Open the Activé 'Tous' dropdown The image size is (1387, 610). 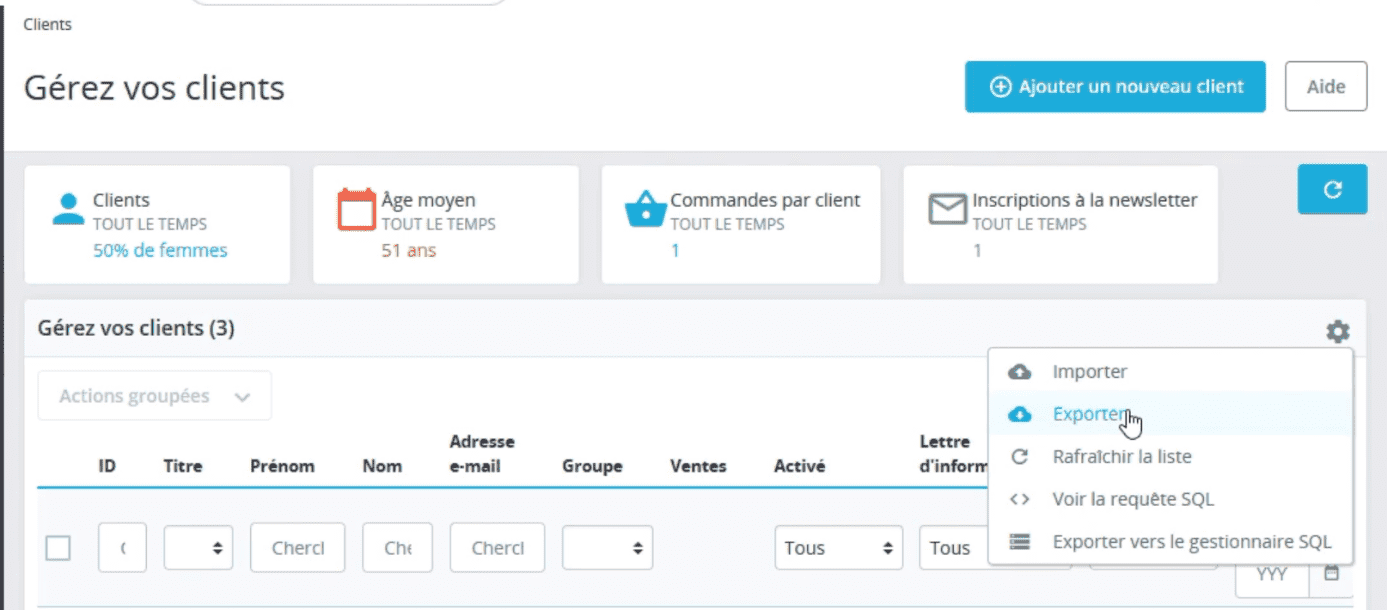[x=839, y=548]
